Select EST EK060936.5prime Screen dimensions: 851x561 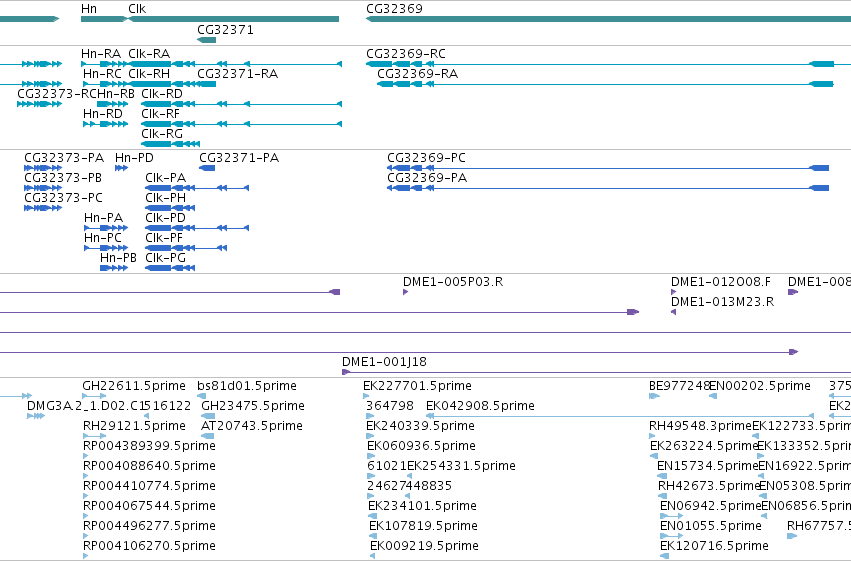point(422,447)
